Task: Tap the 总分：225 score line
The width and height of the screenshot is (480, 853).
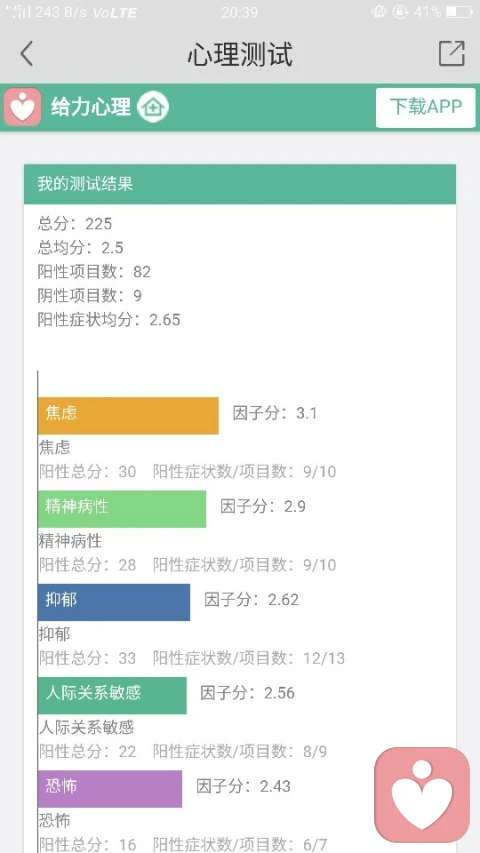Action: [x=75, y=224]
